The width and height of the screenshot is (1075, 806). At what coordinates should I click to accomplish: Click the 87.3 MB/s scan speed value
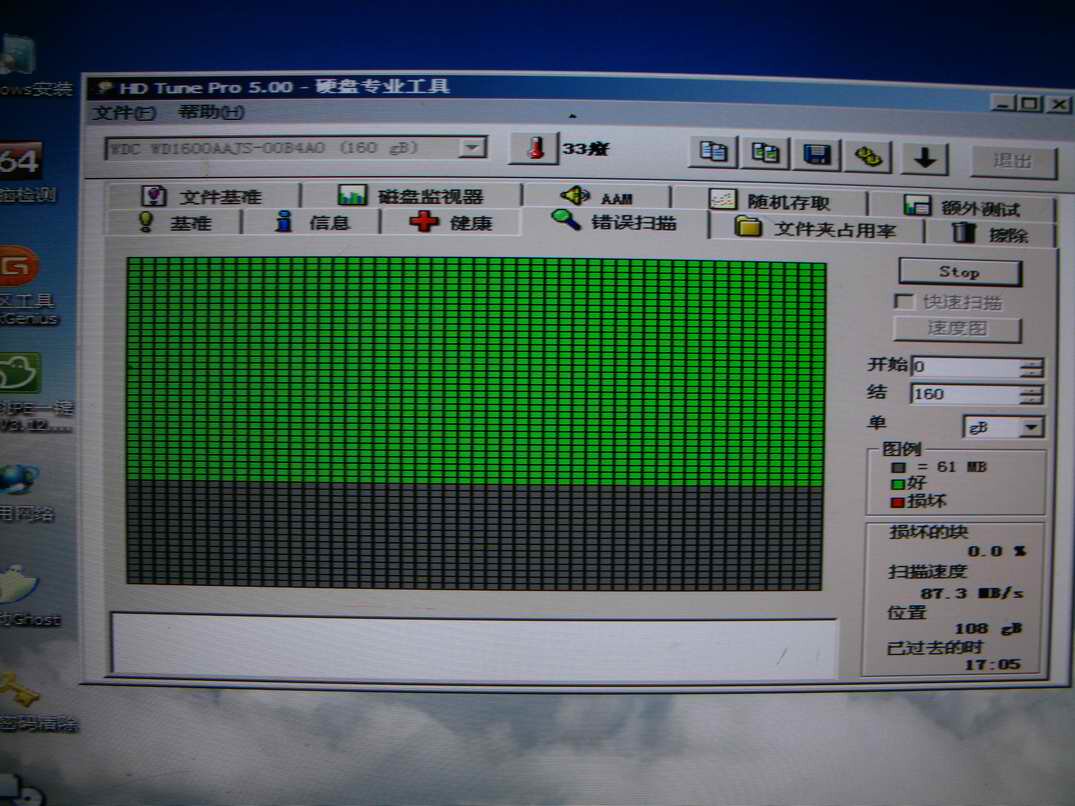971,593
